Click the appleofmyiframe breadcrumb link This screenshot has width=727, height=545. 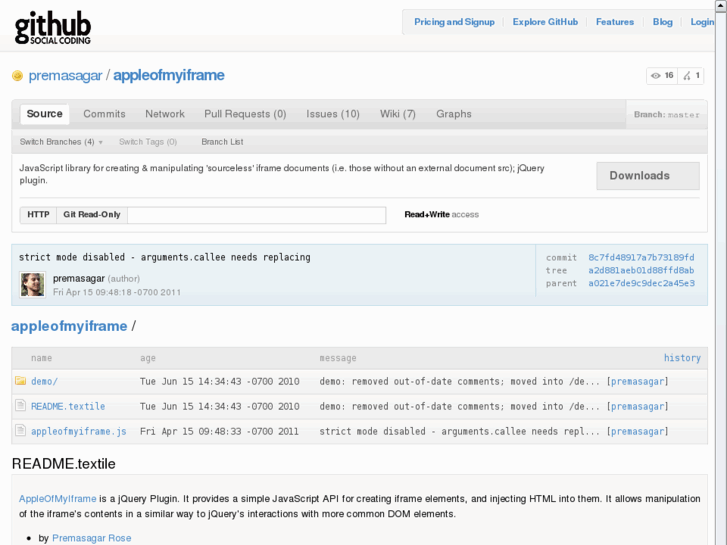pyautogui.click(x=69, y=326)
